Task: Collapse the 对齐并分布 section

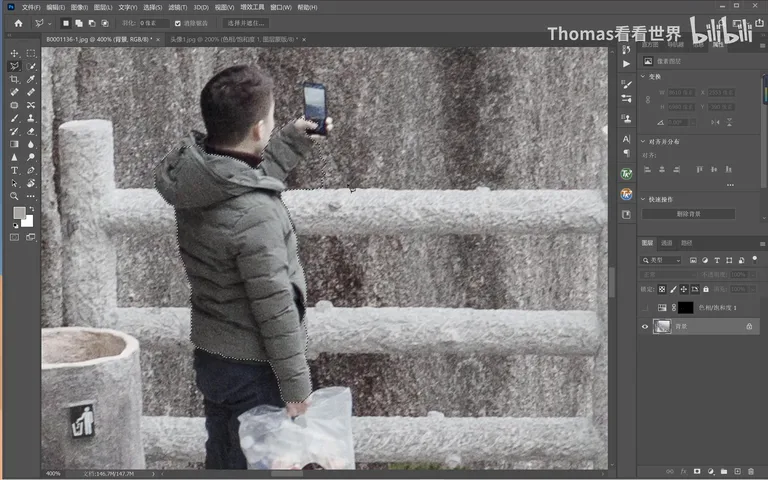Action: [x=643, y=142]
